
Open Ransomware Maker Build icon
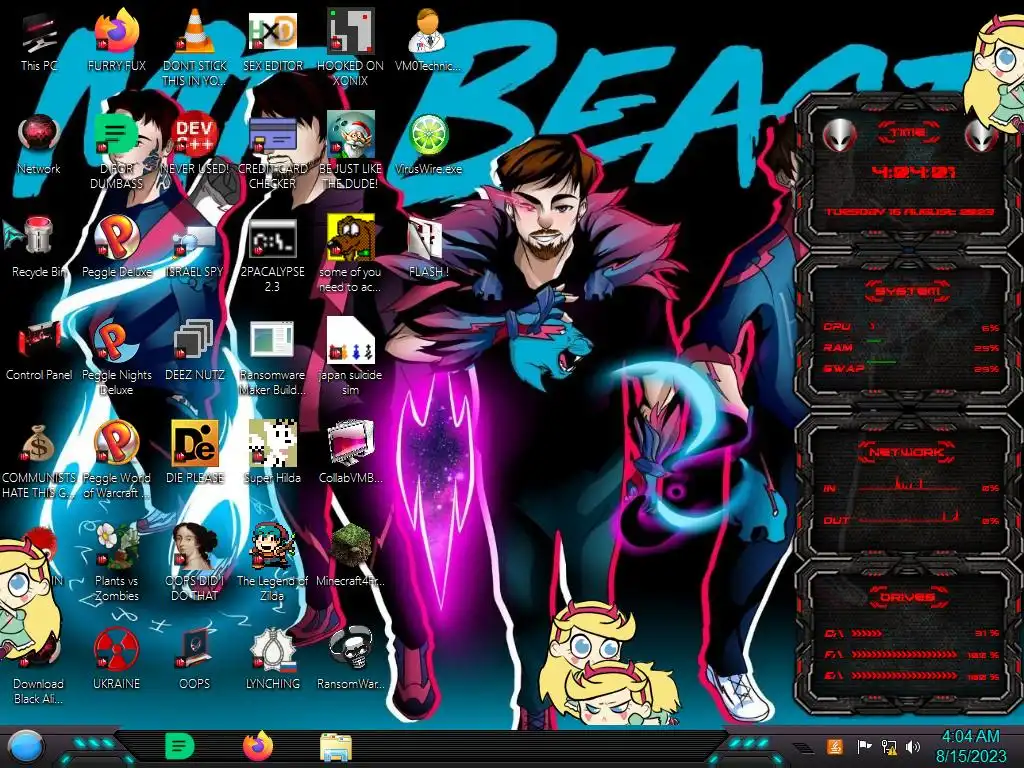(272, 357)
